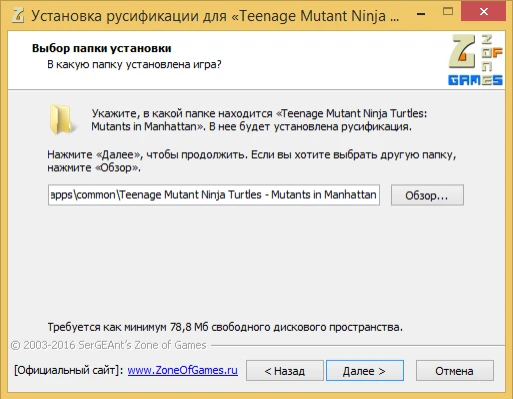Click the Далее > button
This screenshot has height=399, width=513.
[365, 371]
